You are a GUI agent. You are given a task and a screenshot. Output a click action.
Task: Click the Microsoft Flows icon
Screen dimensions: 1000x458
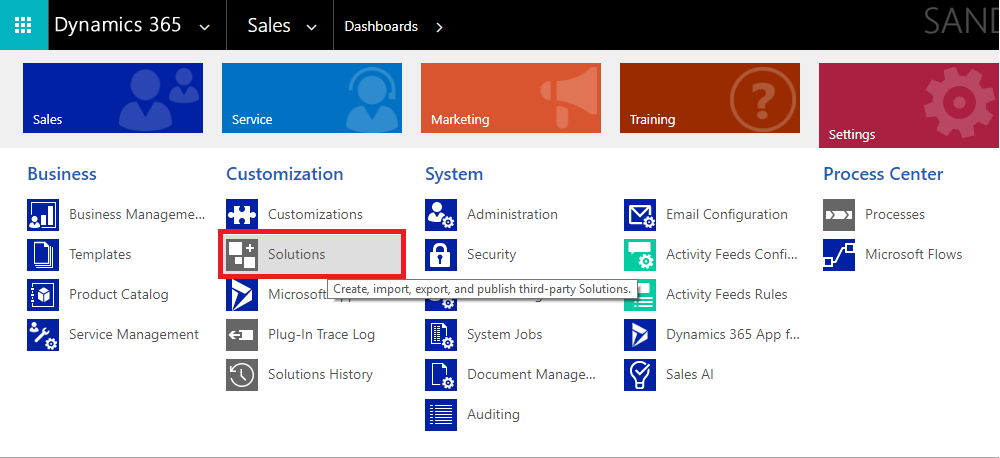[839, 255]
